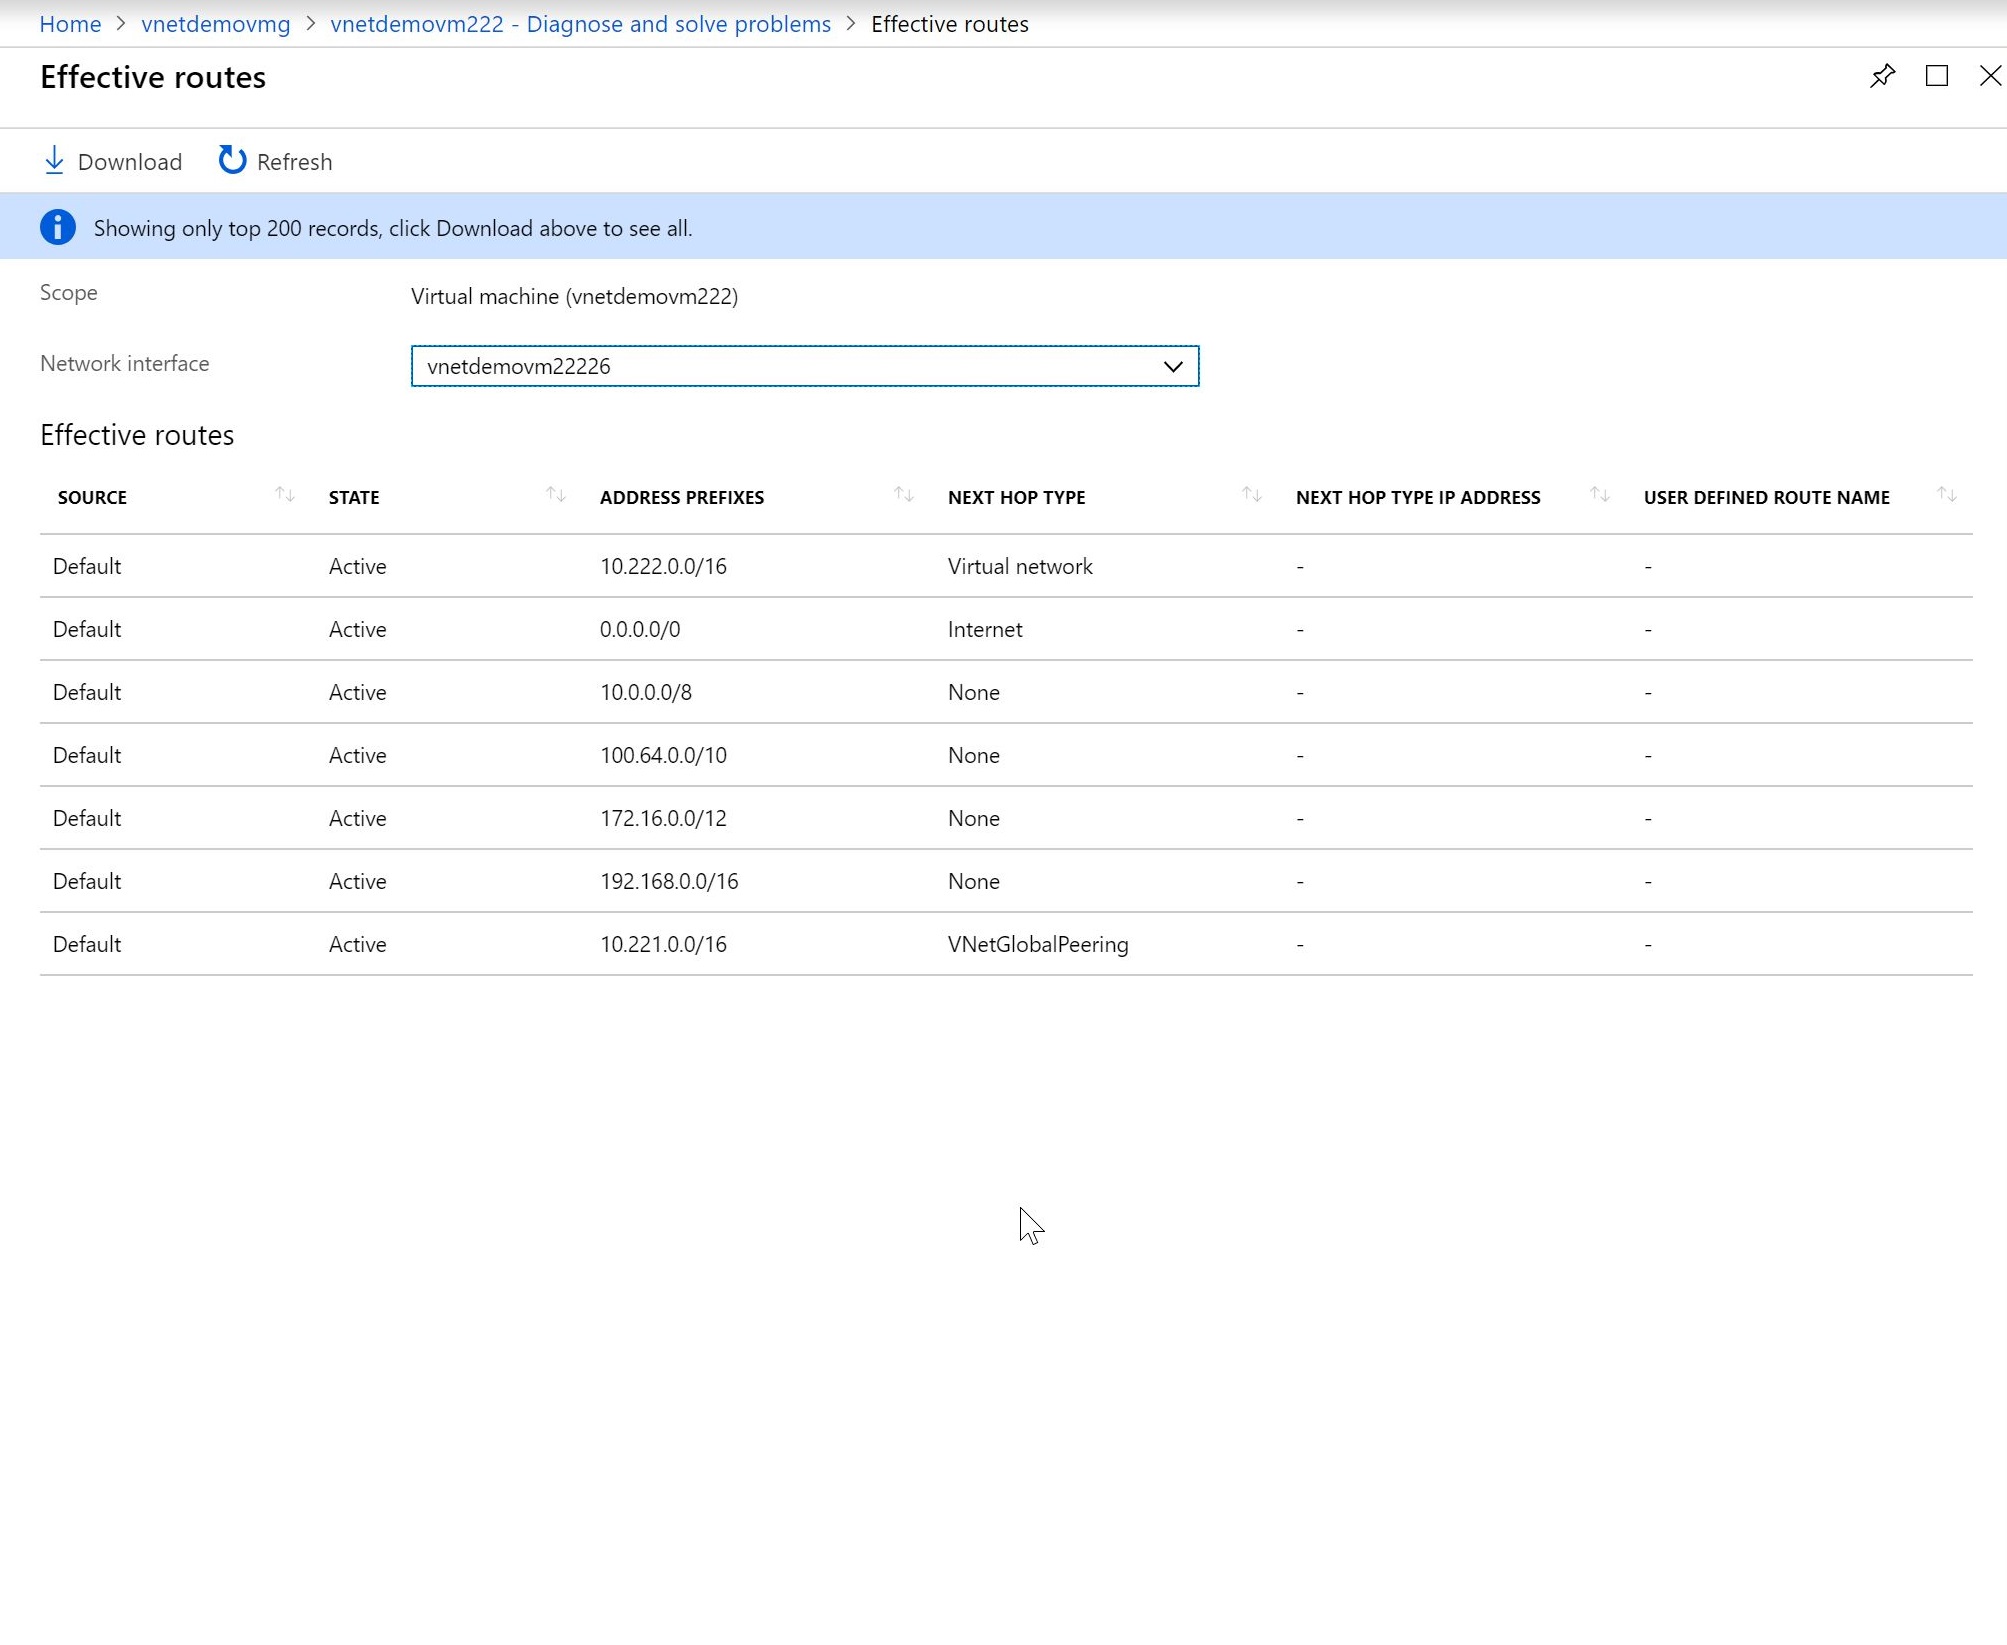Click the blue info icon in banner
The image size is (2007, 1645).
[x=58, y=227]
